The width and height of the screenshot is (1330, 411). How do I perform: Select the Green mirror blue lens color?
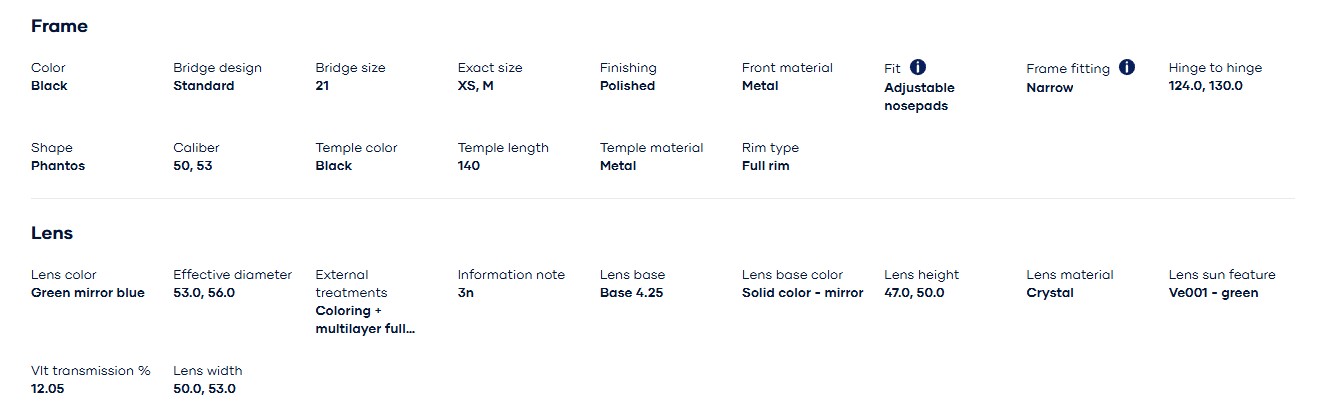tap(88, 293)
